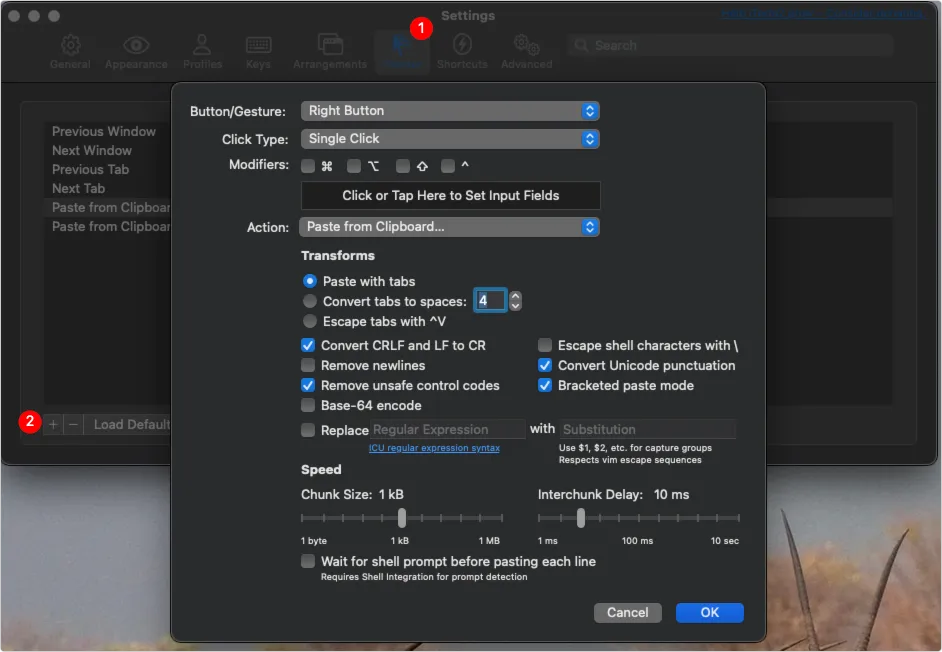Disable Bracketed paste mode checkbox
942x652 pixels.
(x=545, y=385)
